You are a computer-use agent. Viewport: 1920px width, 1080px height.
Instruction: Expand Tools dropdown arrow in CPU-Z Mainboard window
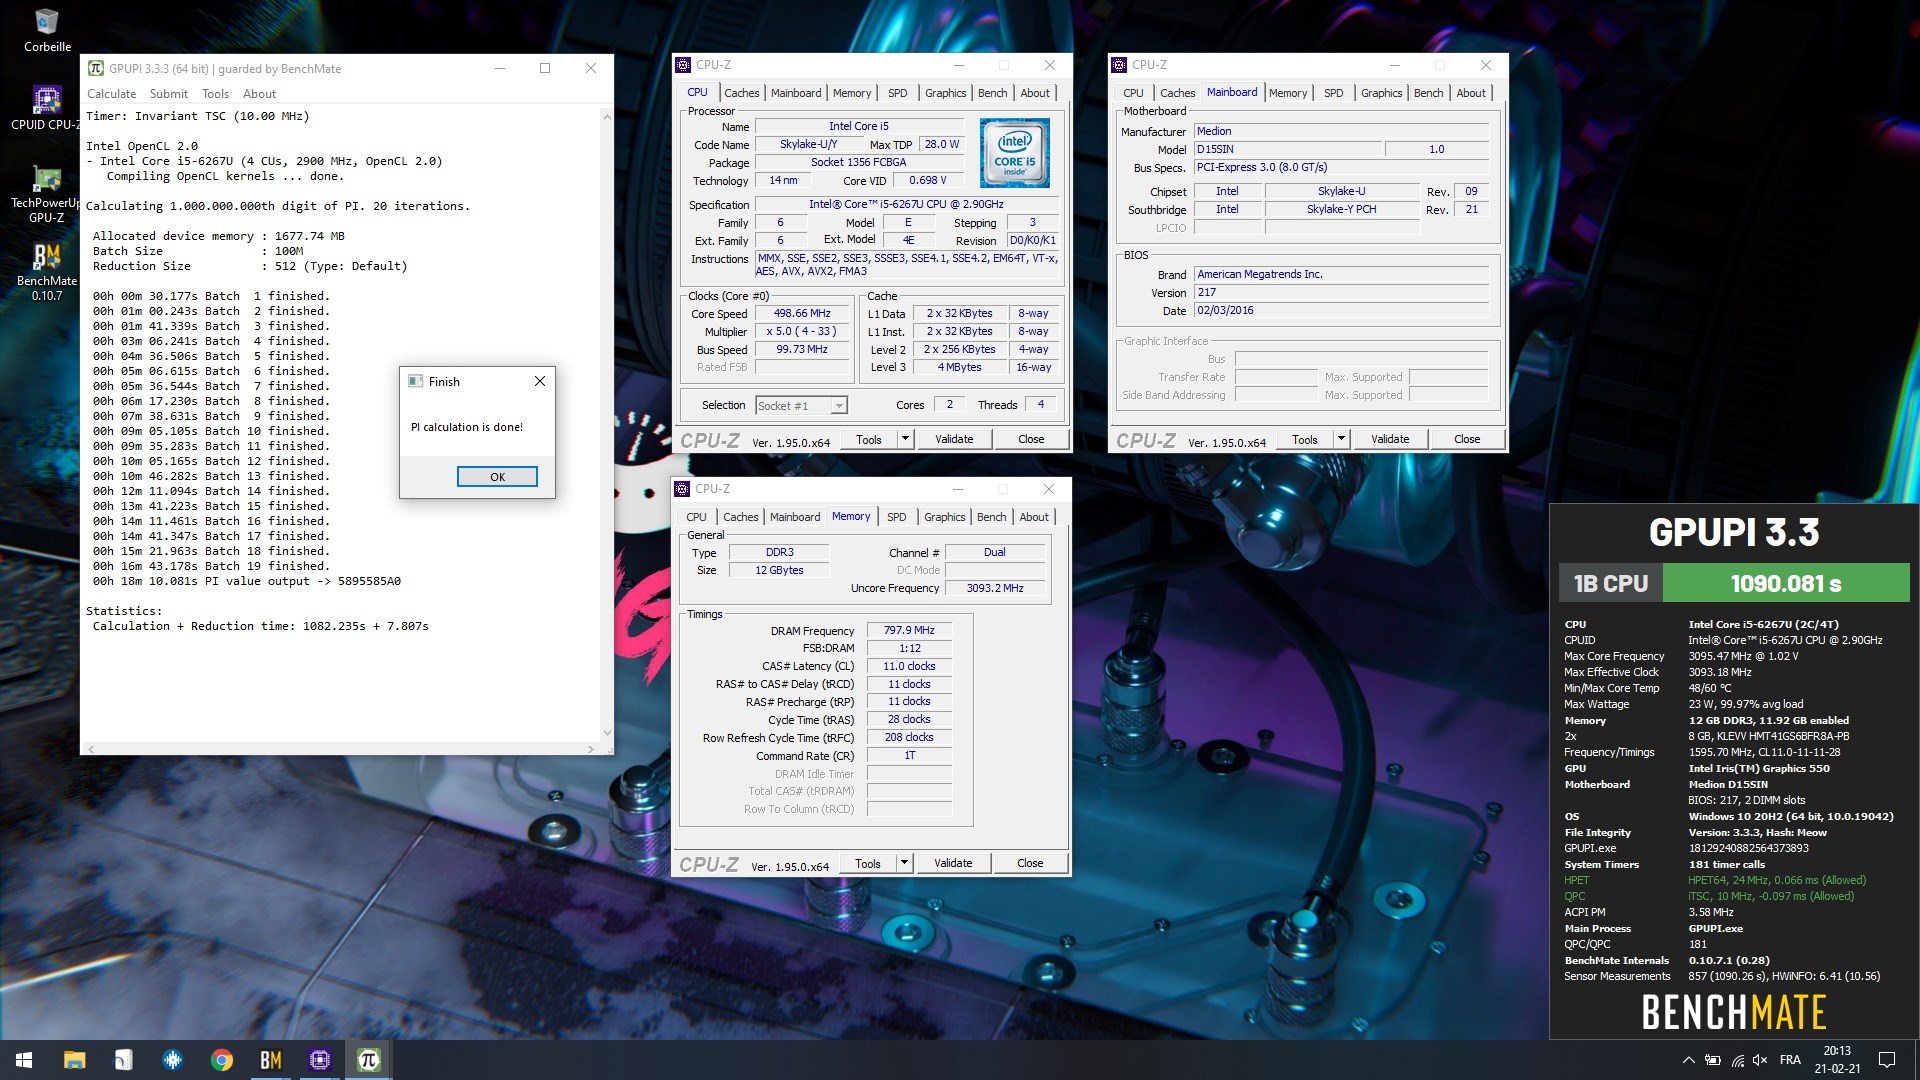pyautogui.click(x=1341, y=439)
